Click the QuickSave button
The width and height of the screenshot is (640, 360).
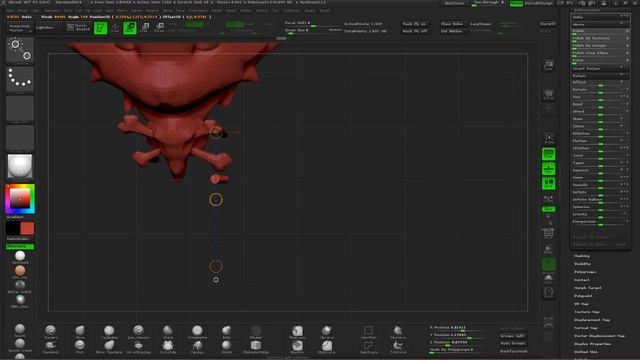454,3
